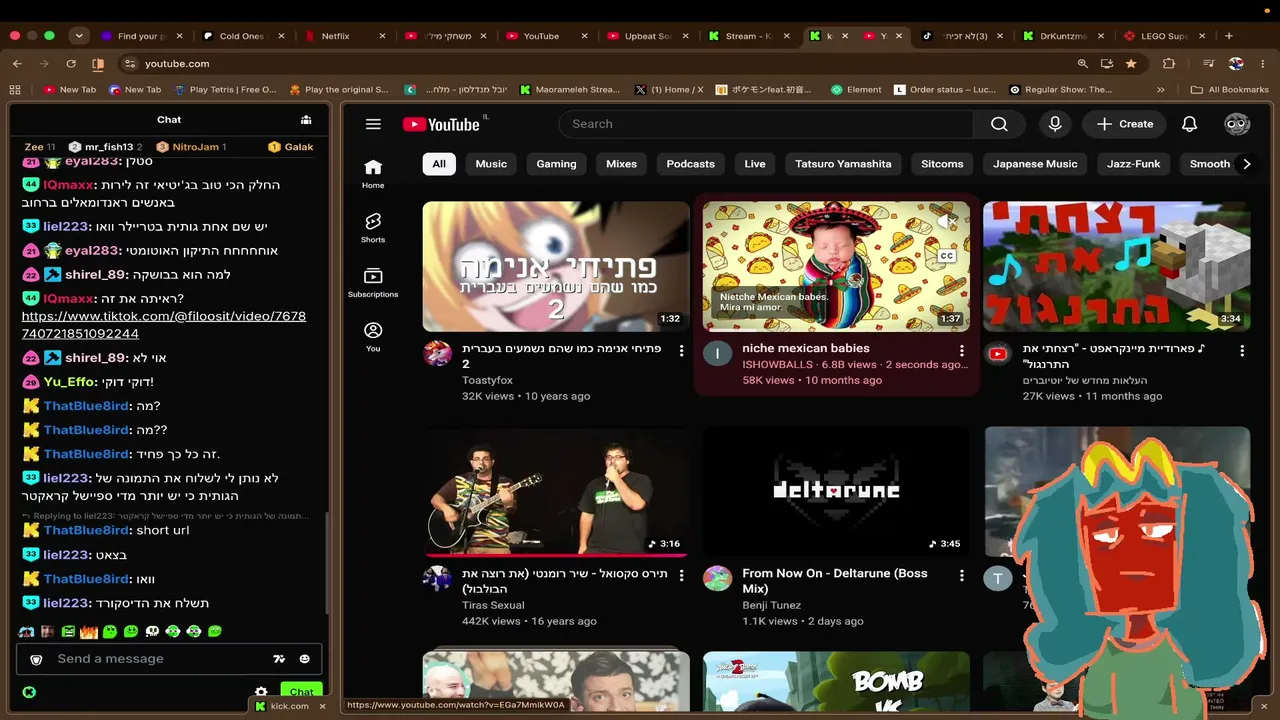Open the Hebrew anime openings thumbnail
Screen dimensions: 1280x720
click(556, 266)
